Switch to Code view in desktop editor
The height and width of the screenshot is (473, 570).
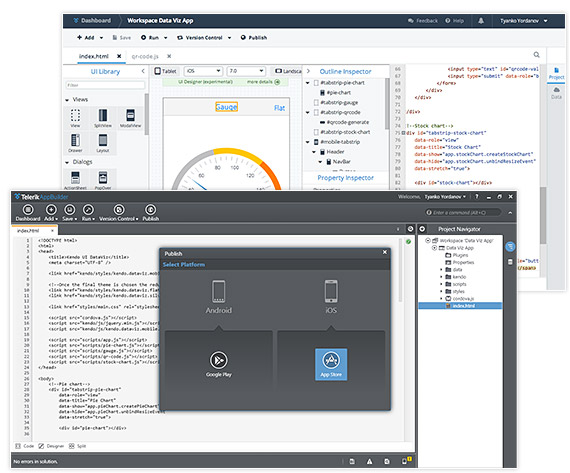[25, 446]
